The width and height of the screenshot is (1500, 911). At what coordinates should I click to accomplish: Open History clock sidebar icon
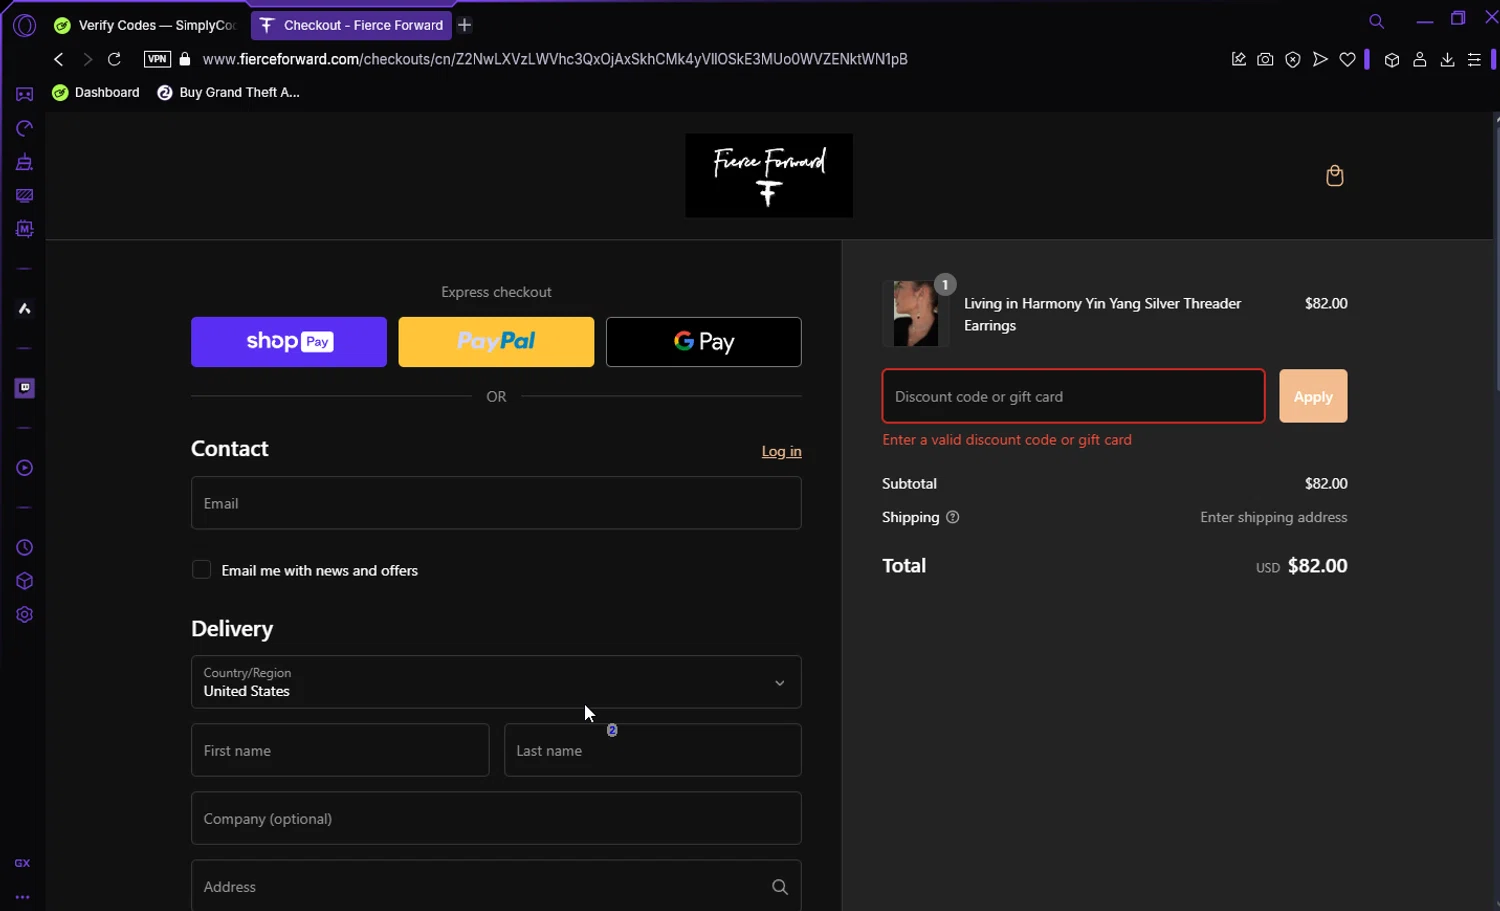[24, 548]
